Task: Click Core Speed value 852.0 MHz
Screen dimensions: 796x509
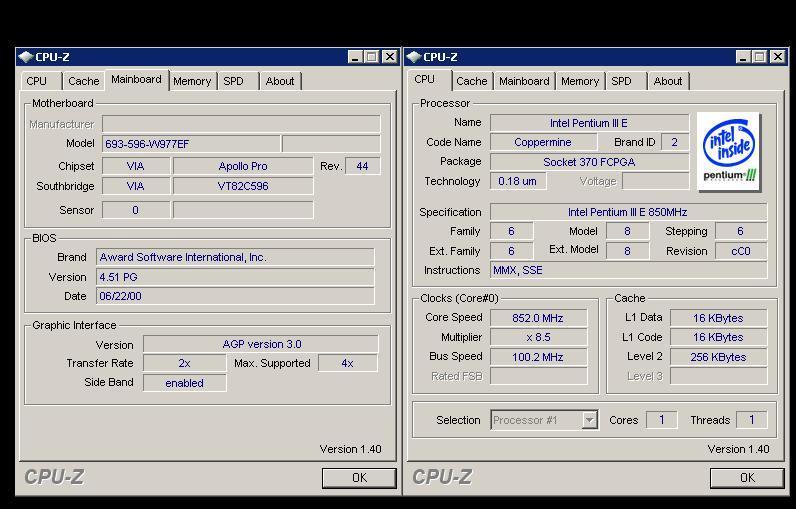Action: point(538,318)
